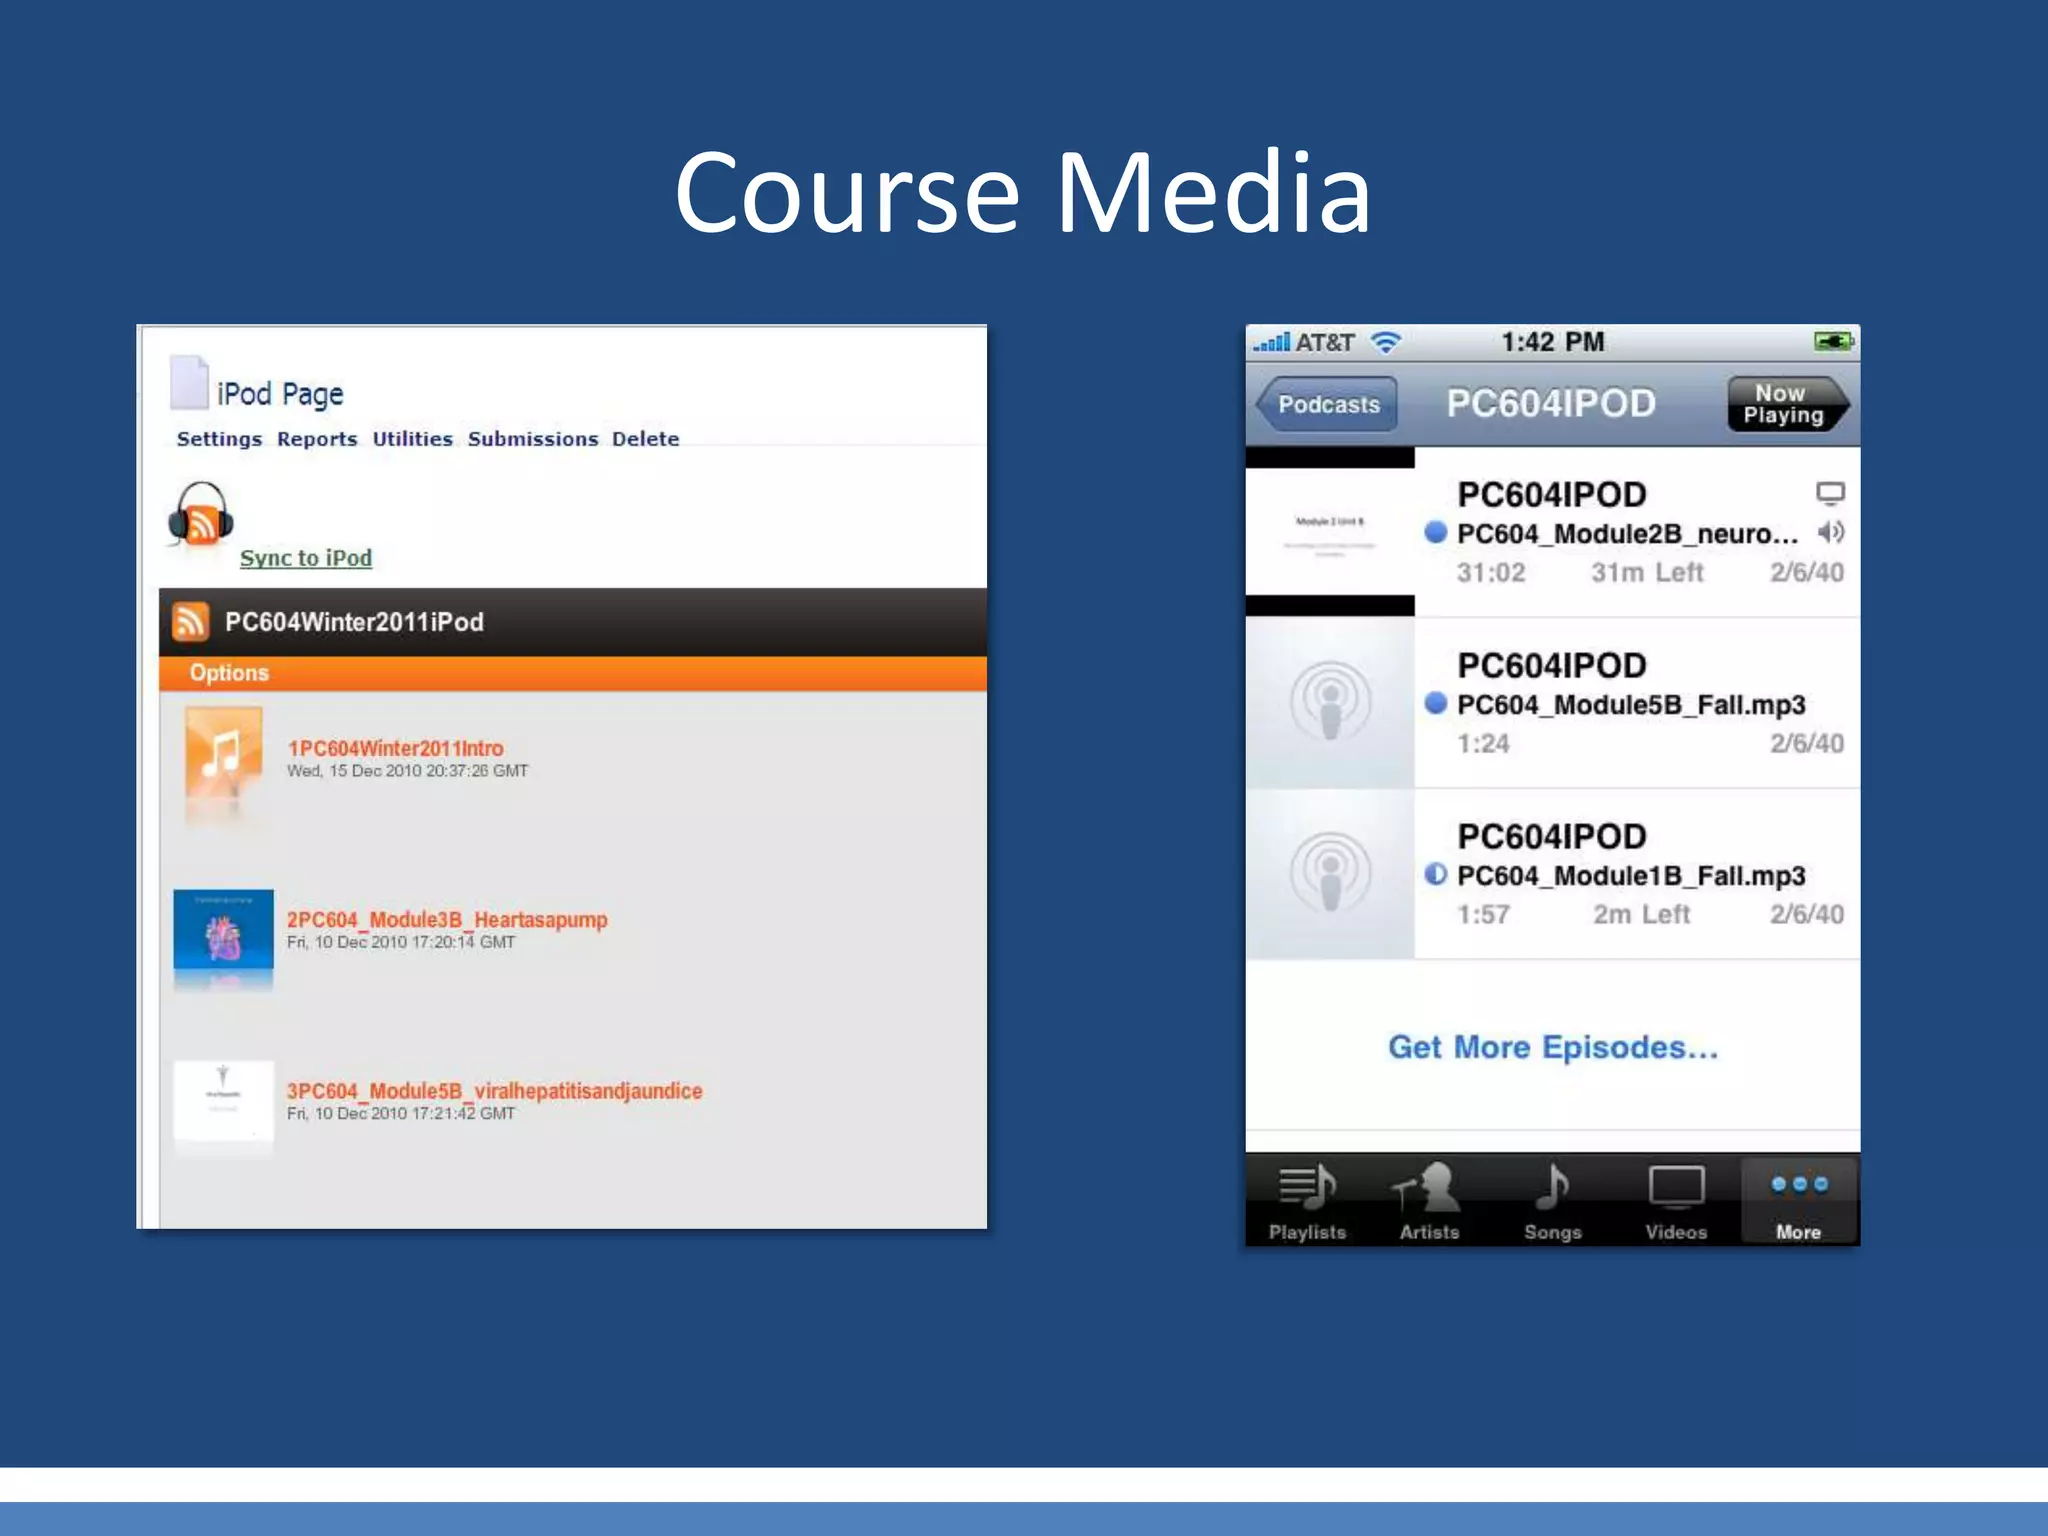The width and height of the screenshot is (2048, 1536).
Task: Click the podcast artwork for Module5B_Fall.mp3
Action: pyautogui.click(x=1330, y=703)
